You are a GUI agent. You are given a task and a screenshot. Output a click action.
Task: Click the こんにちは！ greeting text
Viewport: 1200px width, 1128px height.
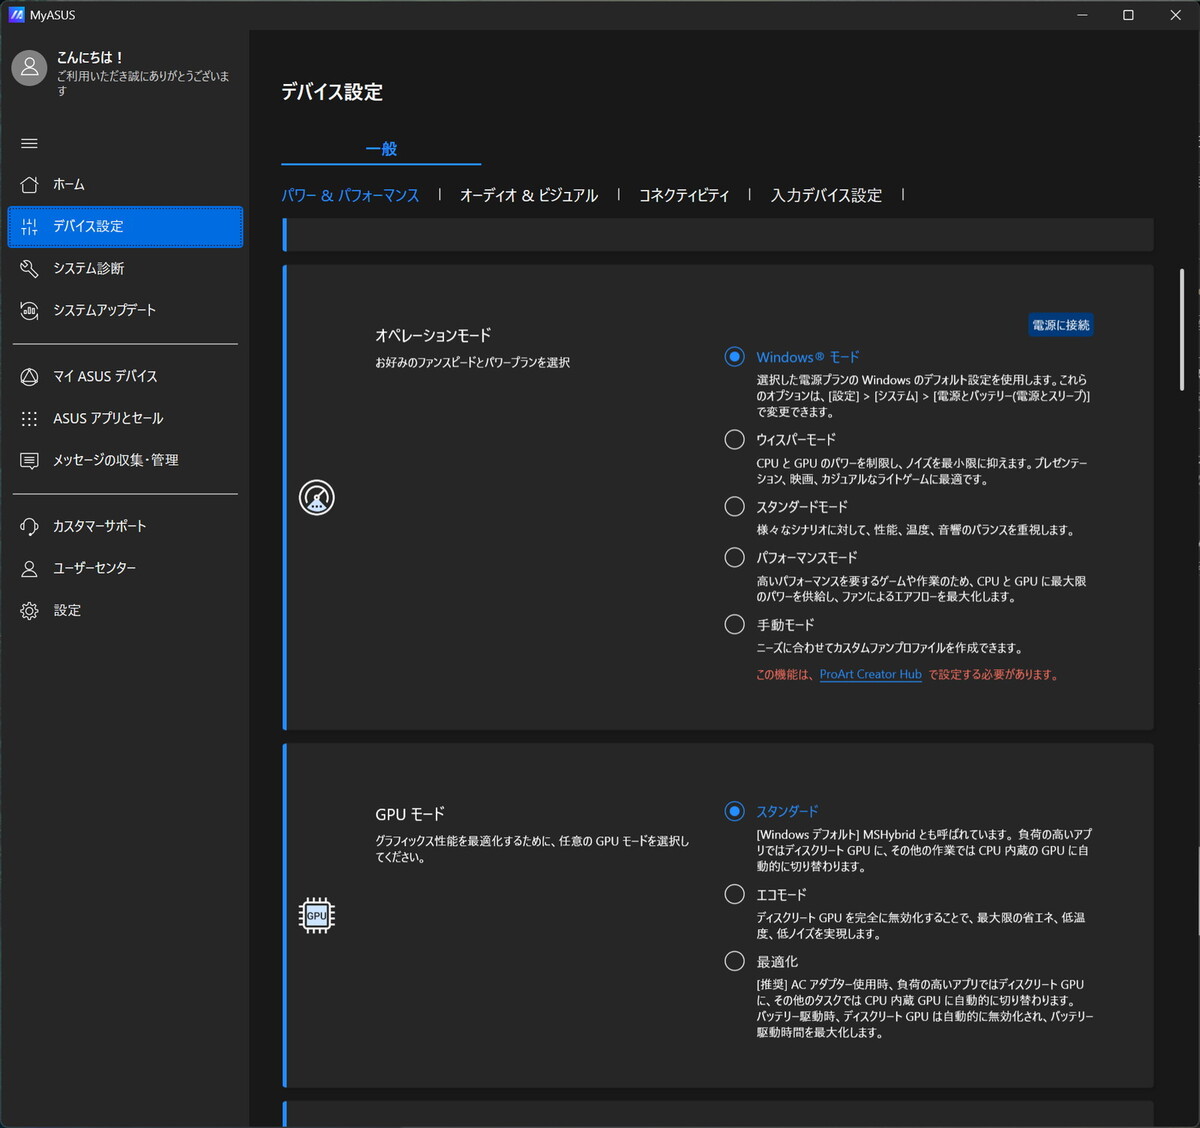point(90,58)
